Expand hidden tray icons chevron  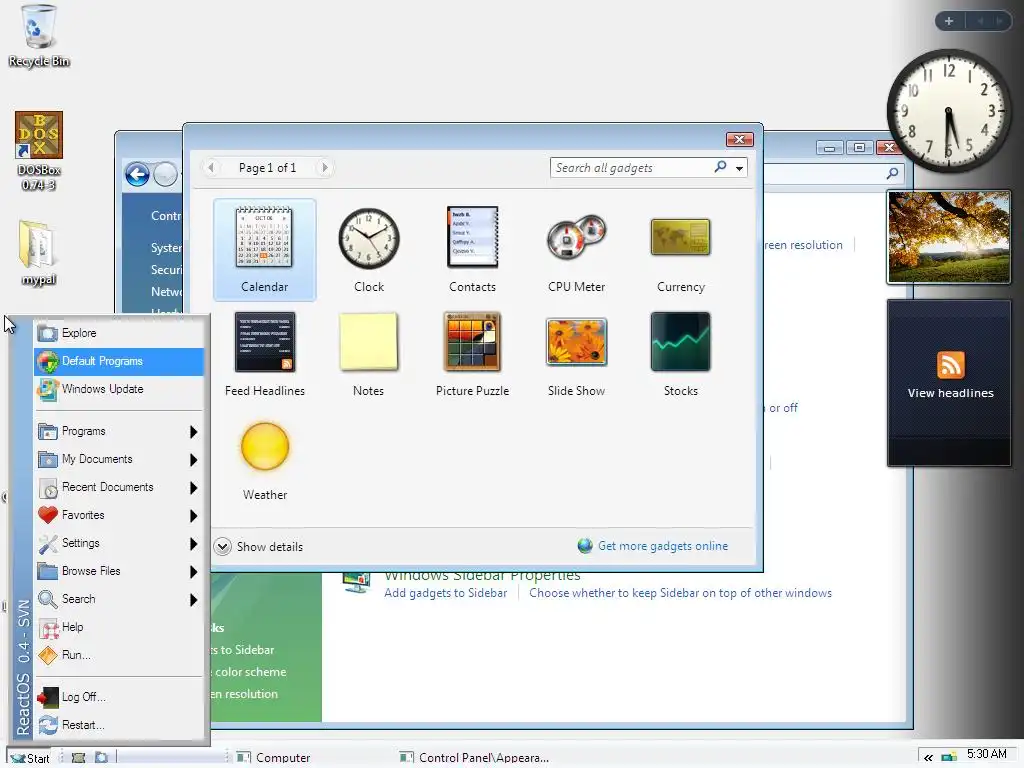[928, 758]
